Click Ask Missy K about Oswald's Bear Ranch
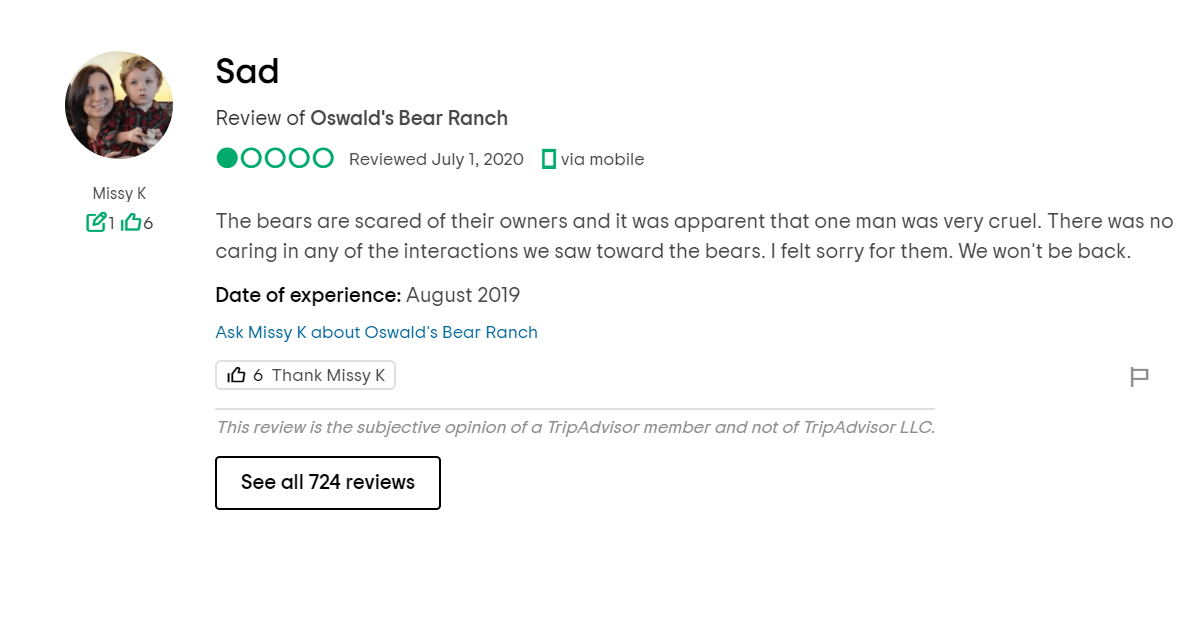This screenshot has width=1197, height=625. tap(376, 332)
